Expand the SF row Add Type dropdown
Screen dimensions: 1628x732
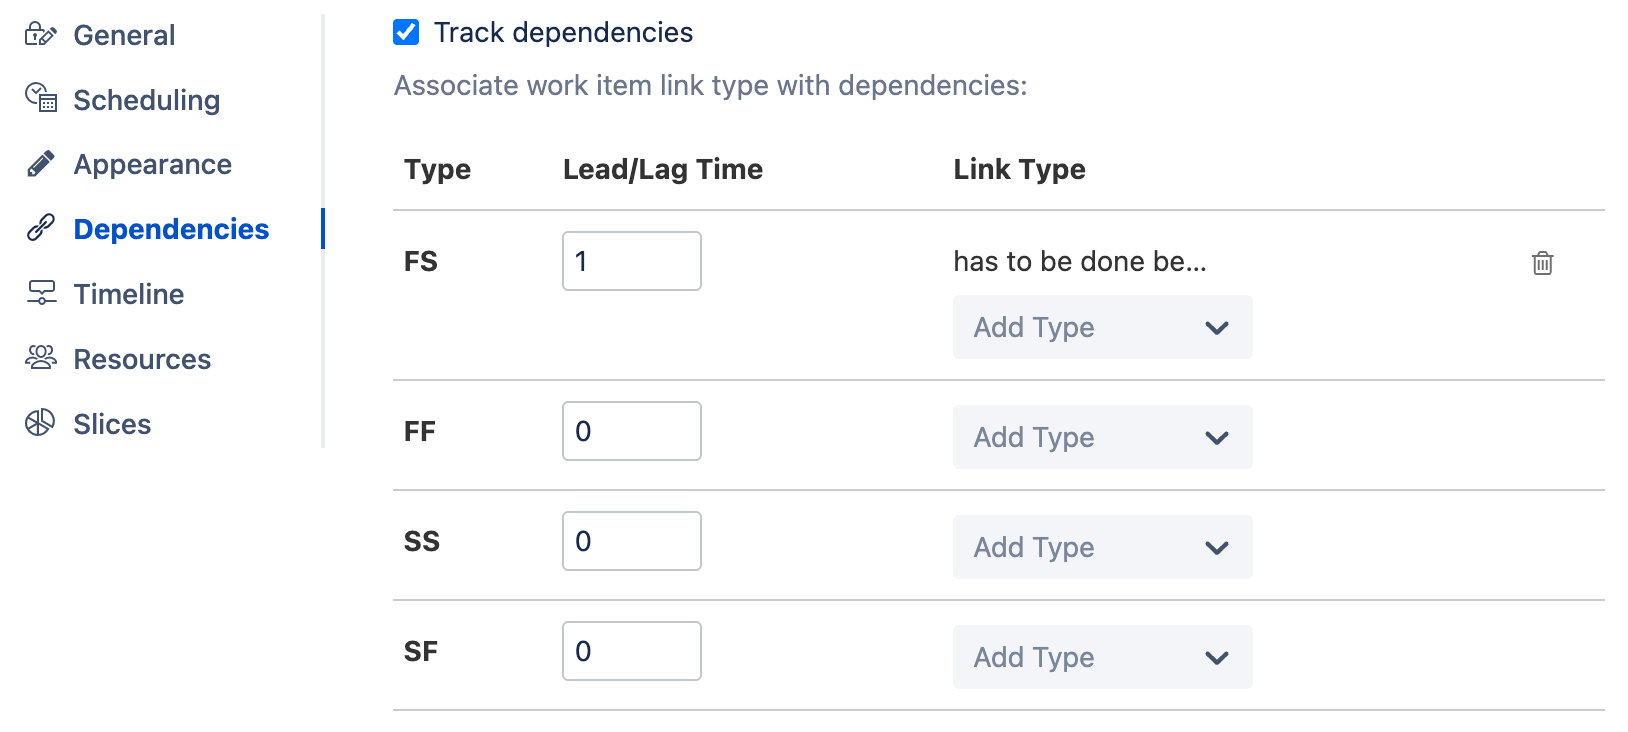coord(1102,657)
